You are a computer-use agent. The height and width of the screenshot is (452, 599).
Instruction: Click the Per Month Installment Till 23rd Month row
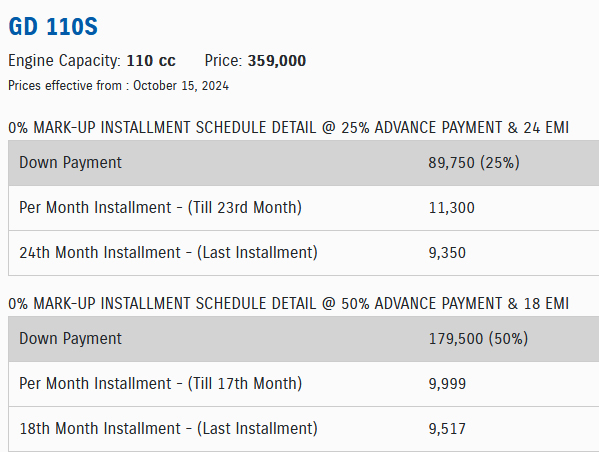click(304, 208)
